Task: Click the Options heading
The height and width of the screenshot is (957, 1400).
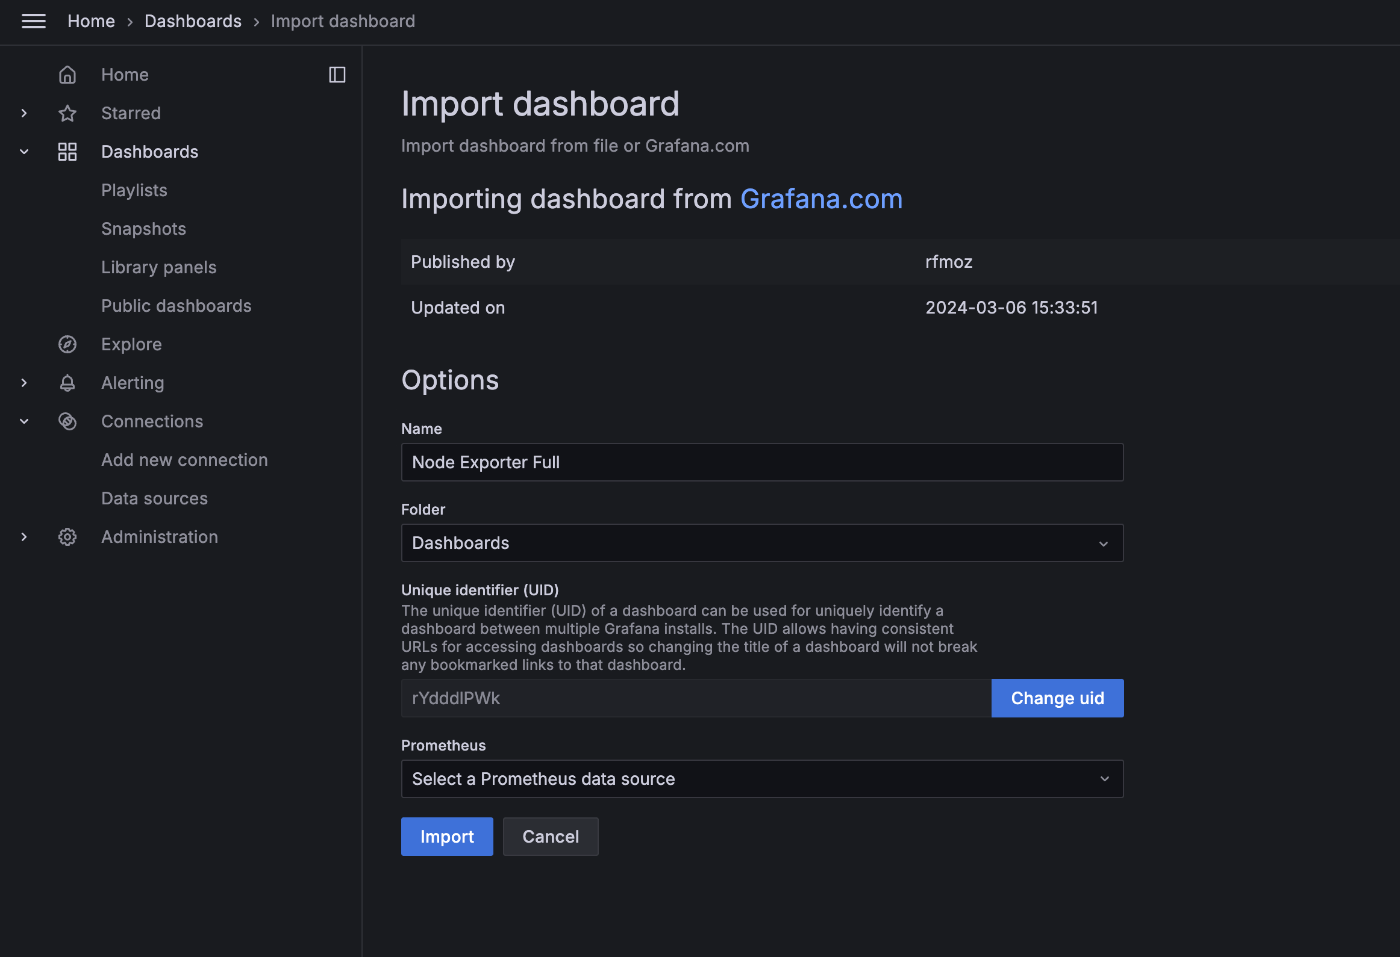Action: [x=450, y=380]
